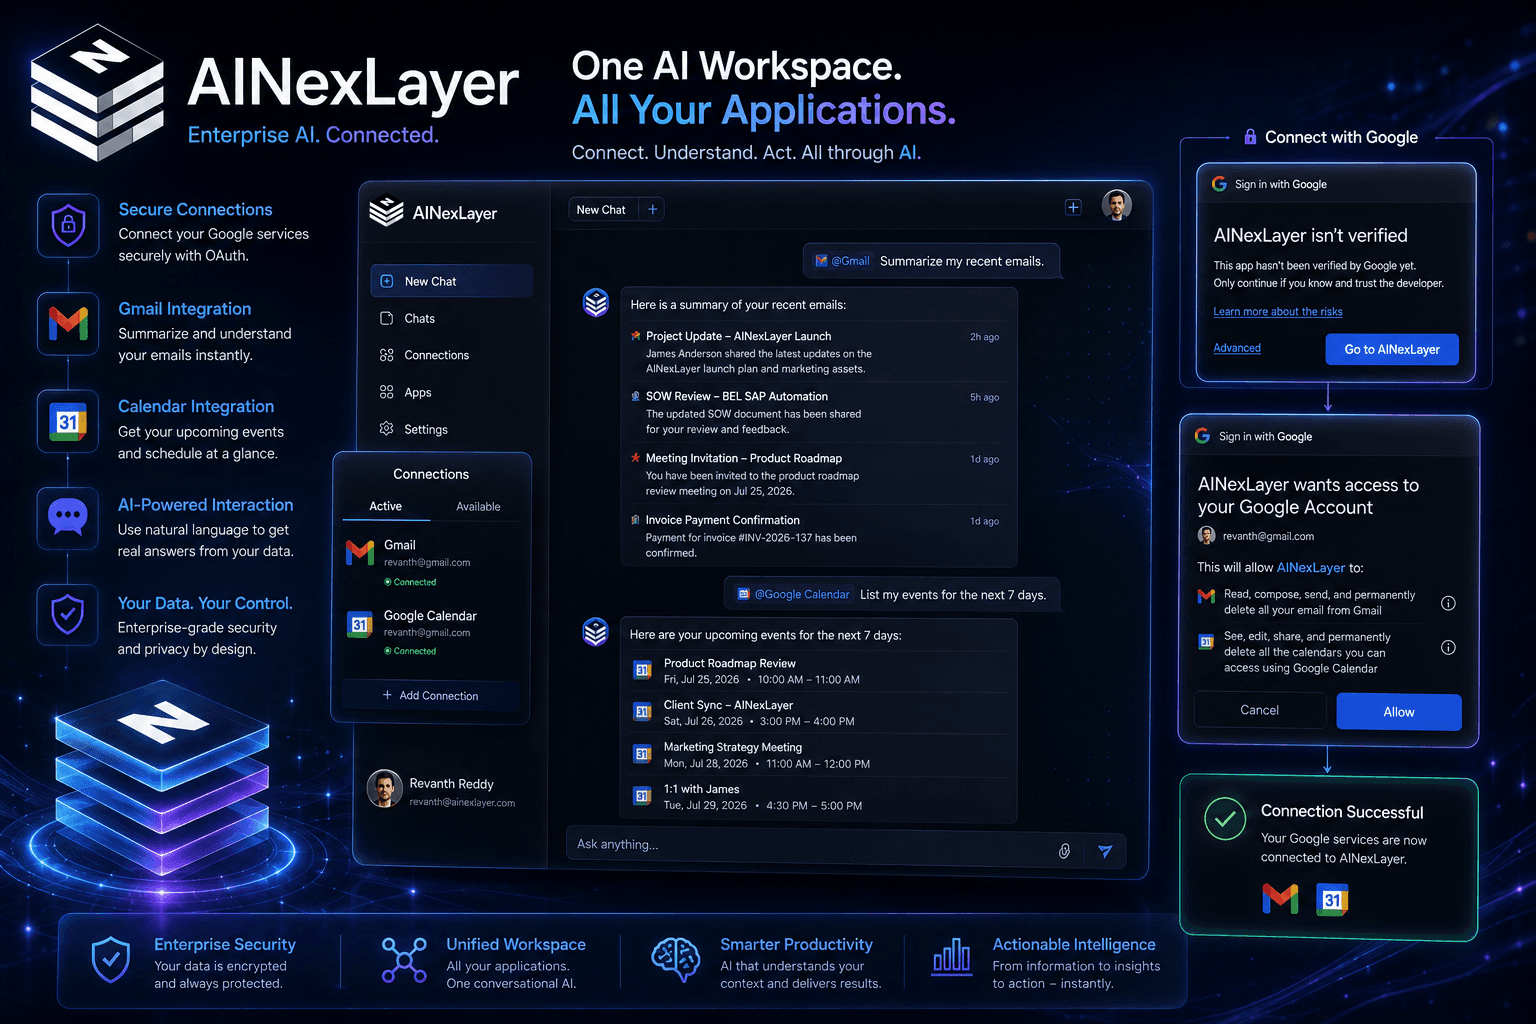Click the lock icon beside Connect with Google

1250,137
